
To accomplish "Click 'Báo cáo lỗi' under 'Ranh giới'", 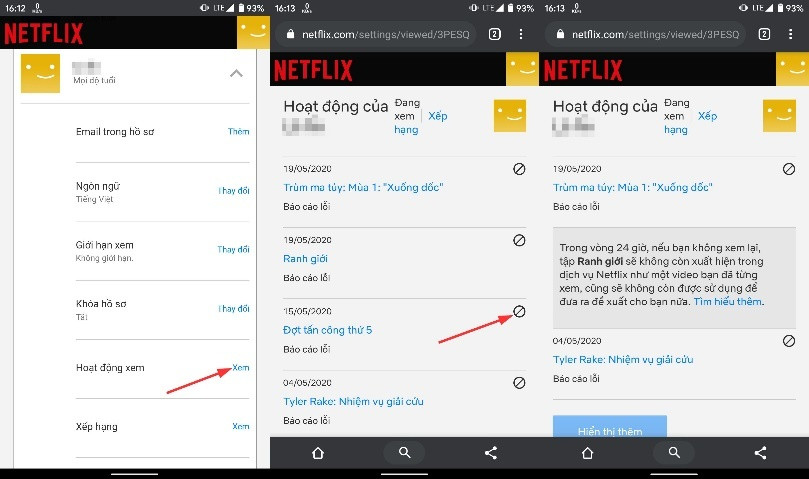I will 306,278.
